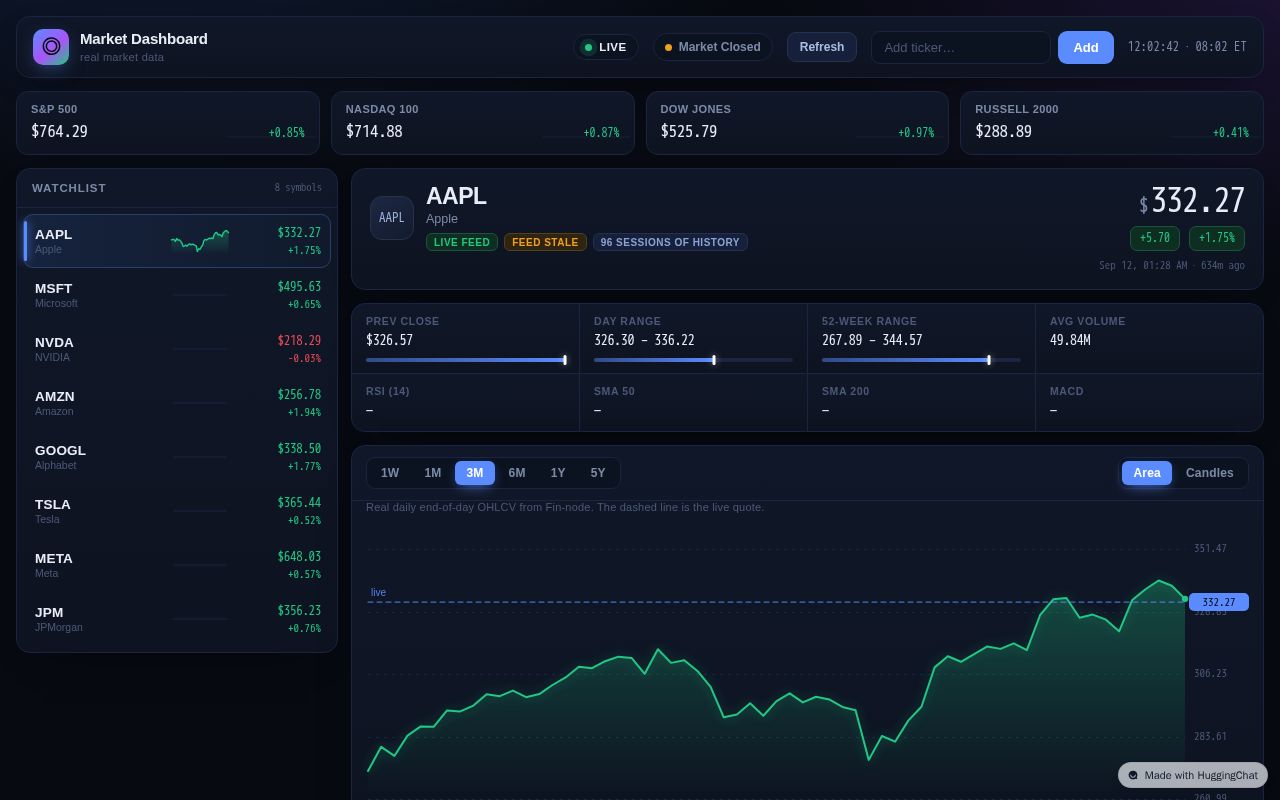Open the NASDAQ 100 index card
Viewport: 1280px width, 800px height.
click(x=483, y=123)
